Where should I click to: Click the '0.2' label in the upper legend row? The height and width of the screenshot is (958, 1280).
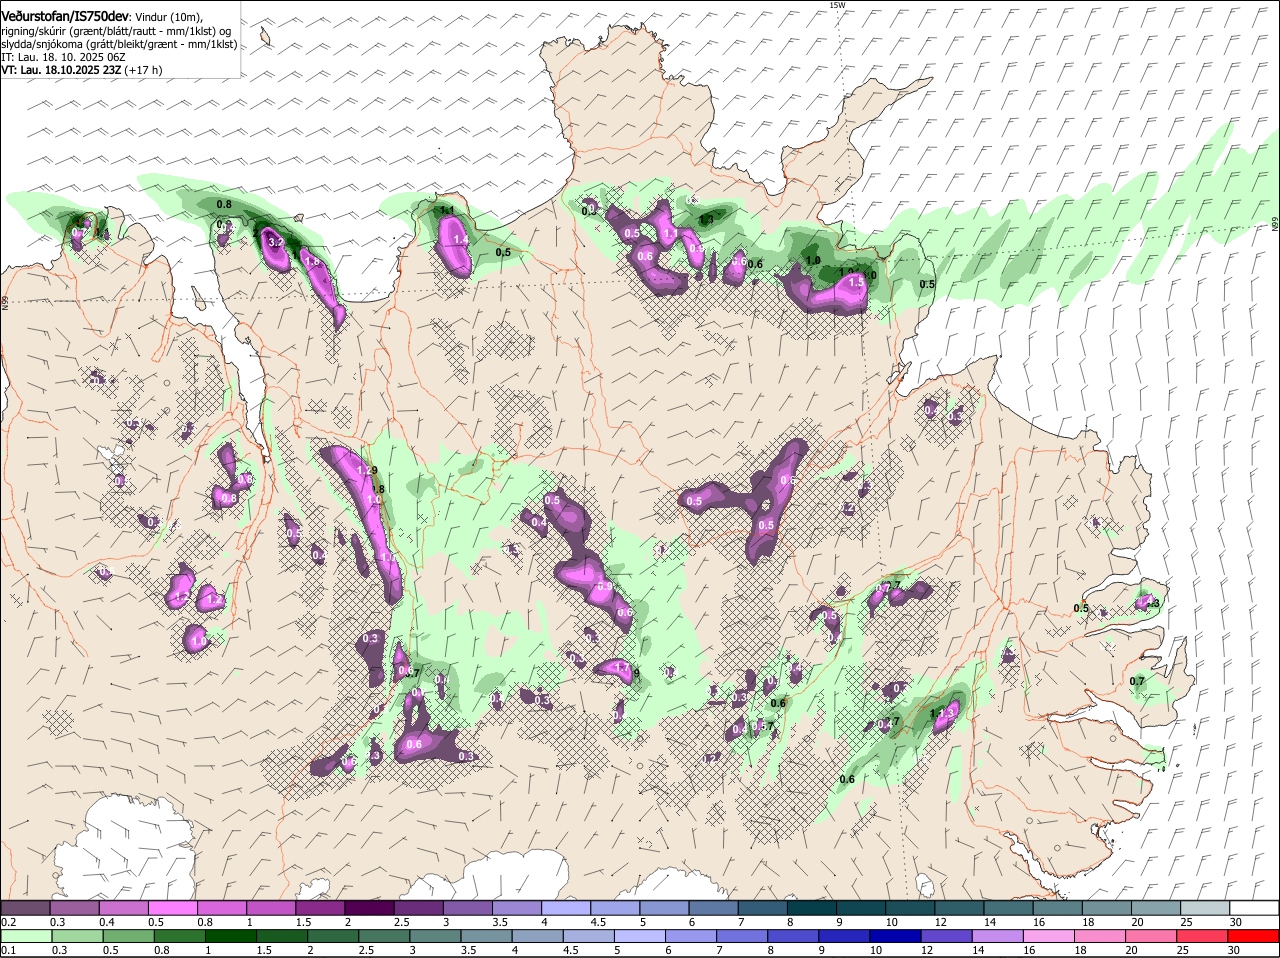[x=8, y=922]
